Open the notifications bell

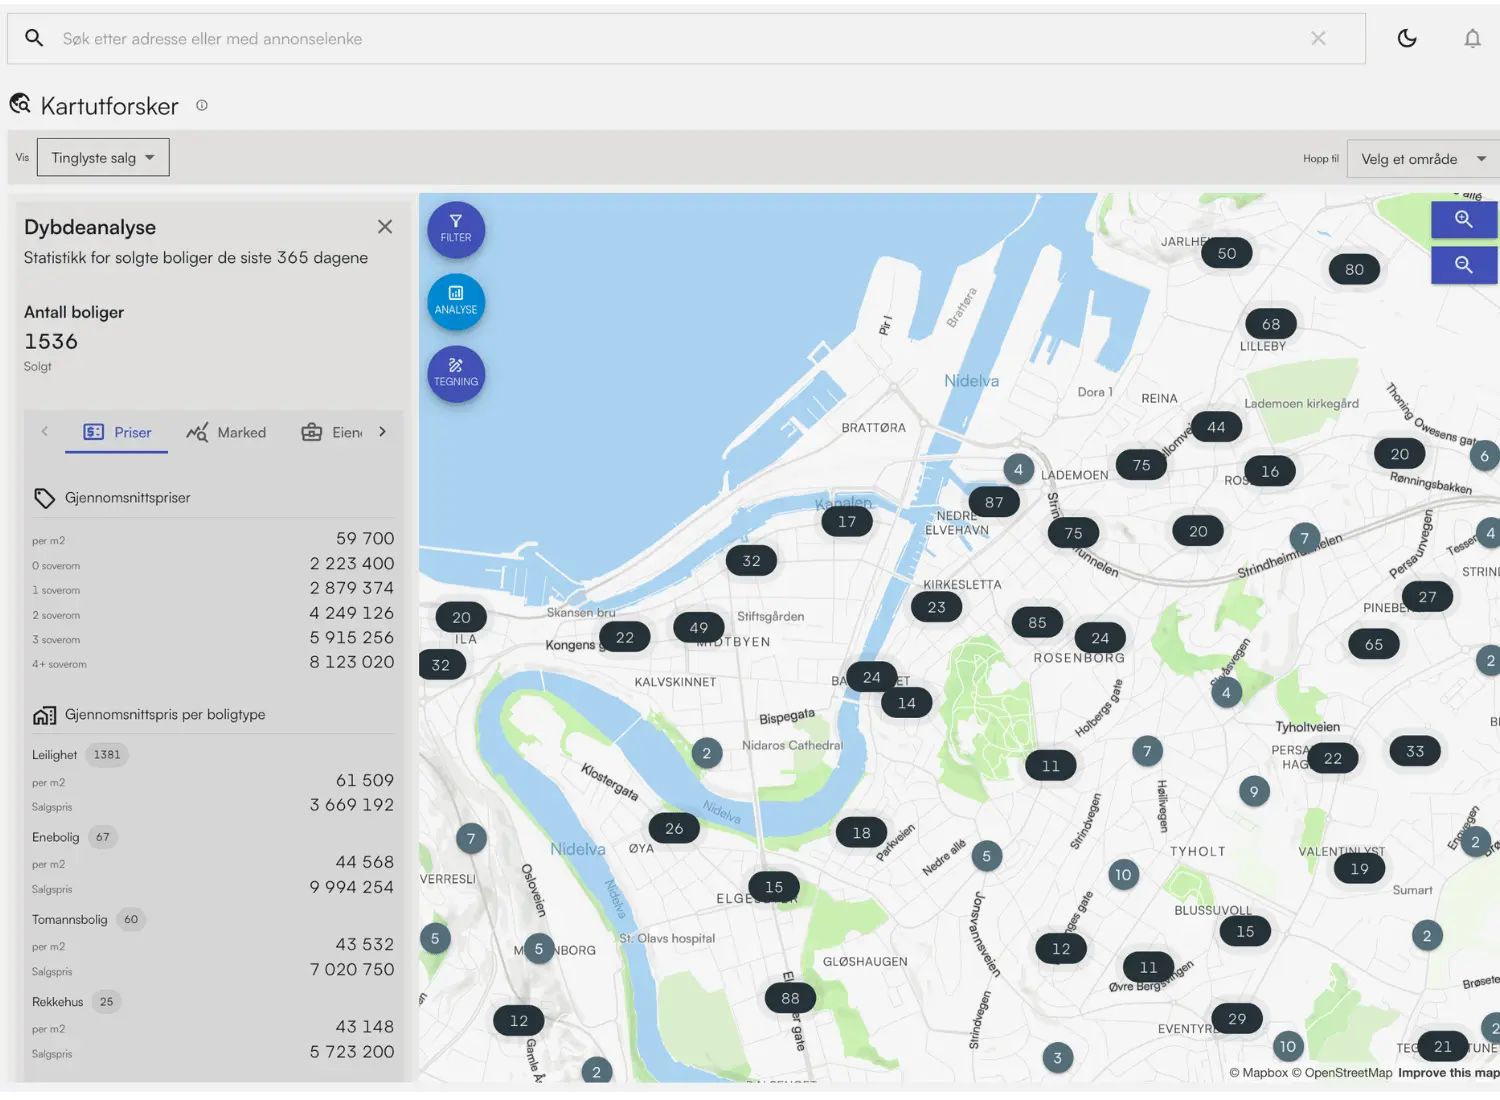(1472, 38)
